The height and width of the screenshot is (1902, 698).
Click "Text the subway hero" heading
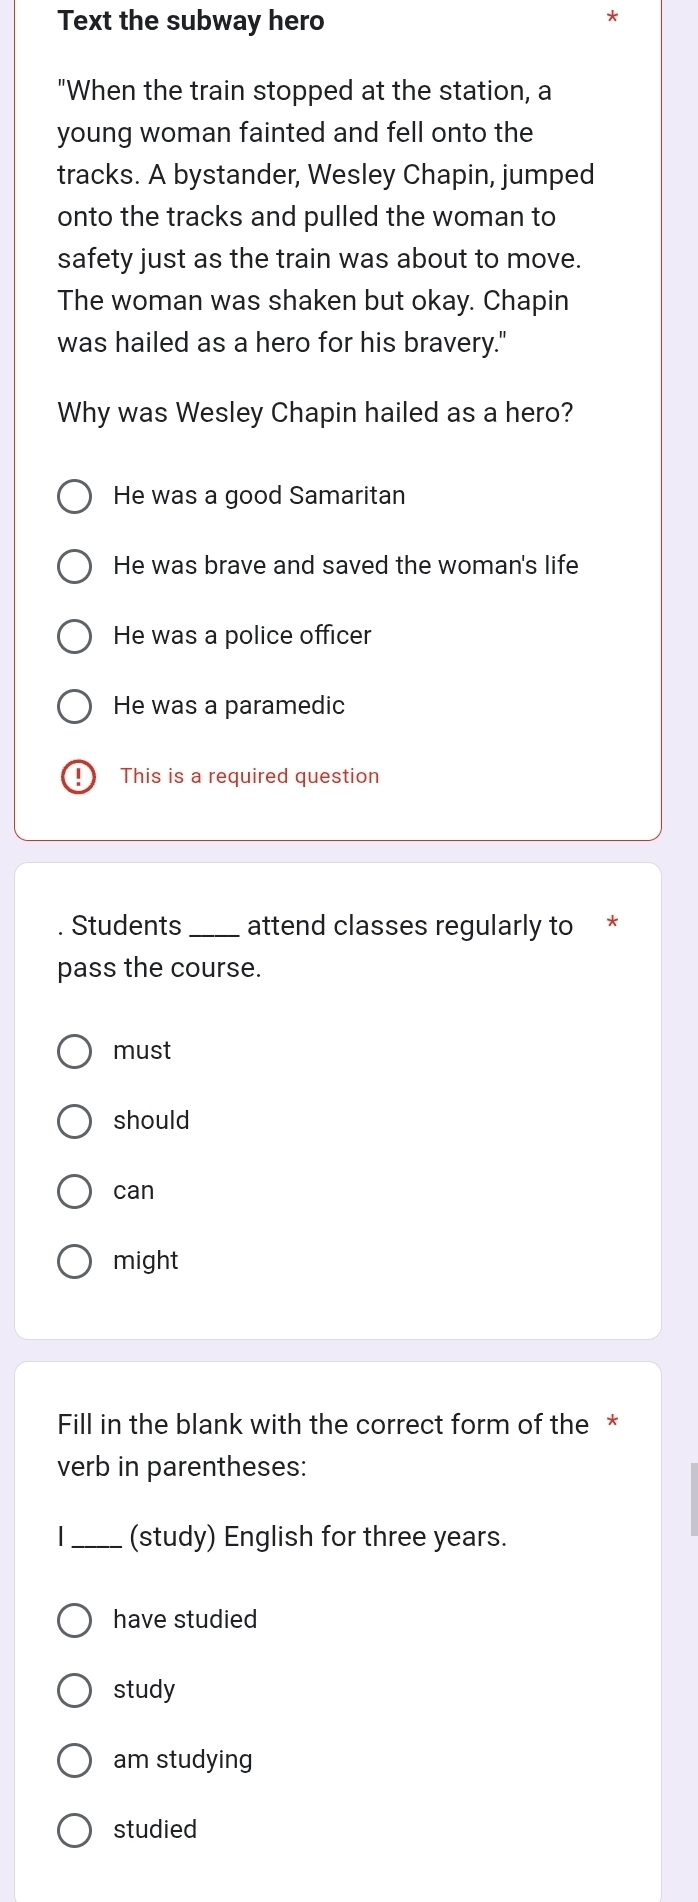tap(191, 21)
